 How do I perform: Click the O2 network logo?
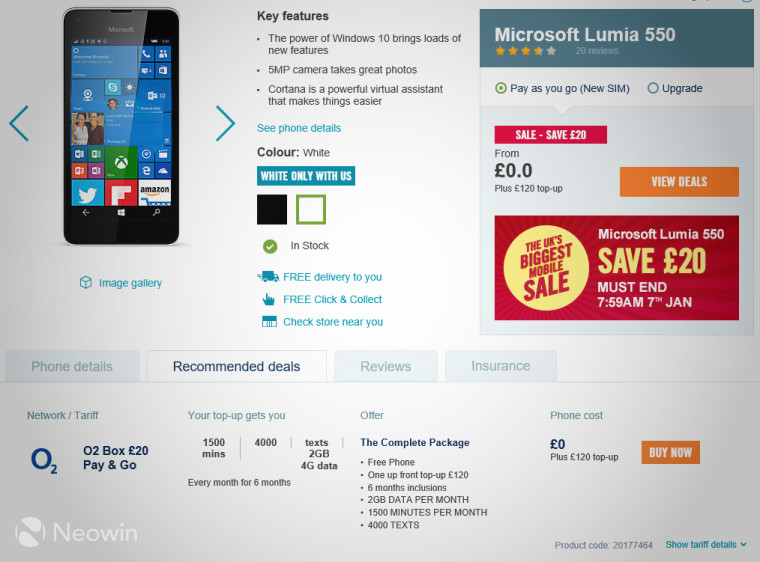[x=44, y=460]
